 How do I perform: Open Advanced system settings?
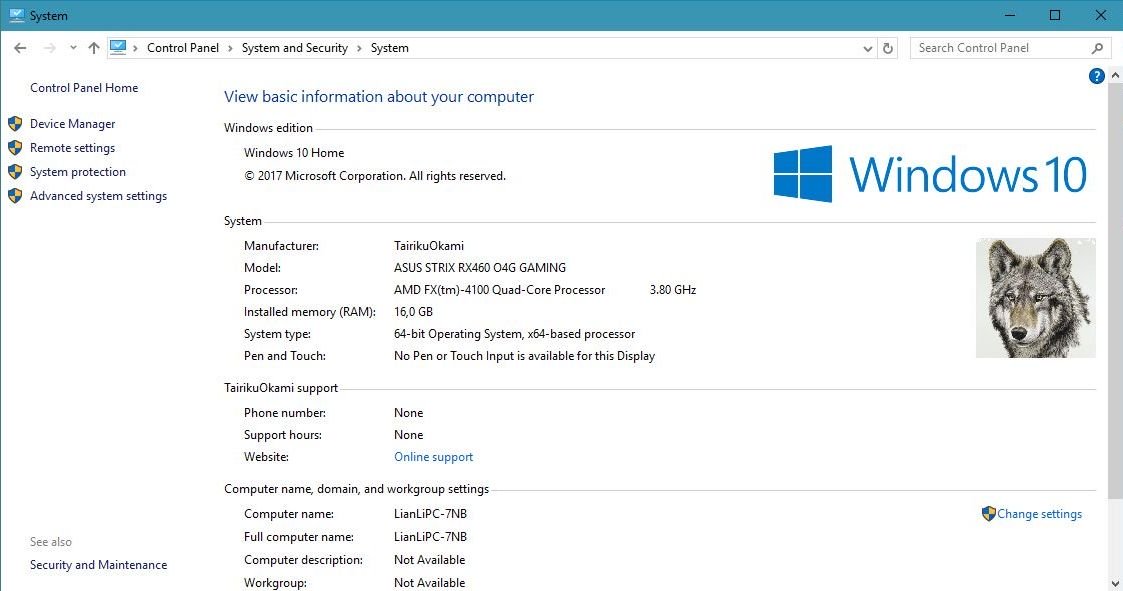pyautogui.click(x=98, y=196)
